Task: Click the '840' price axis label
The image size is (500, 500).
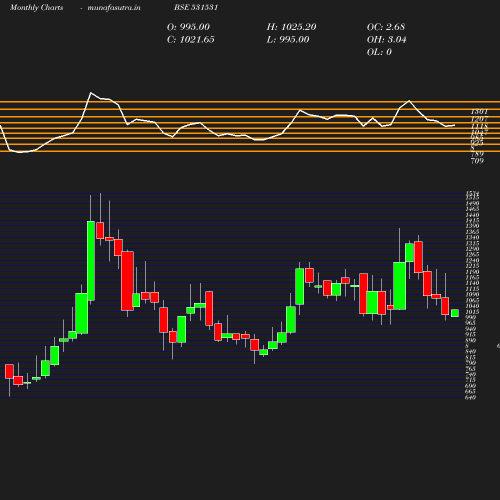Action: tap(471, 351)
